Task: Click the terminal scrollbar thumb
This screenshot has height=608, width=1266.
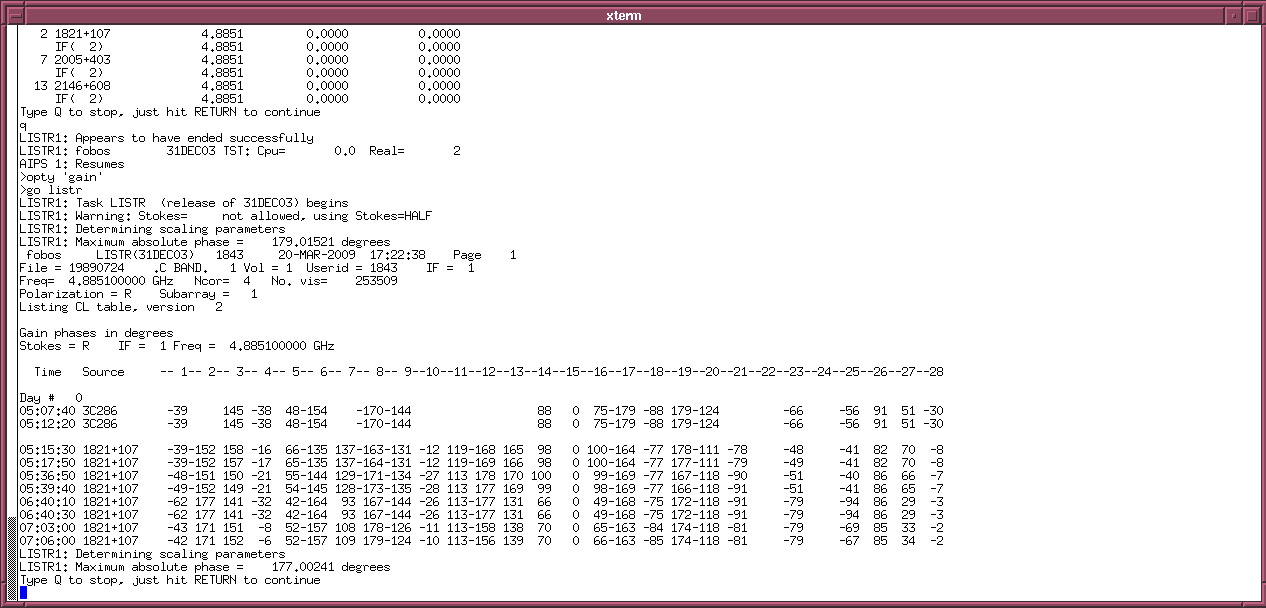Action: pyautogui.click(x=12, y=557)
